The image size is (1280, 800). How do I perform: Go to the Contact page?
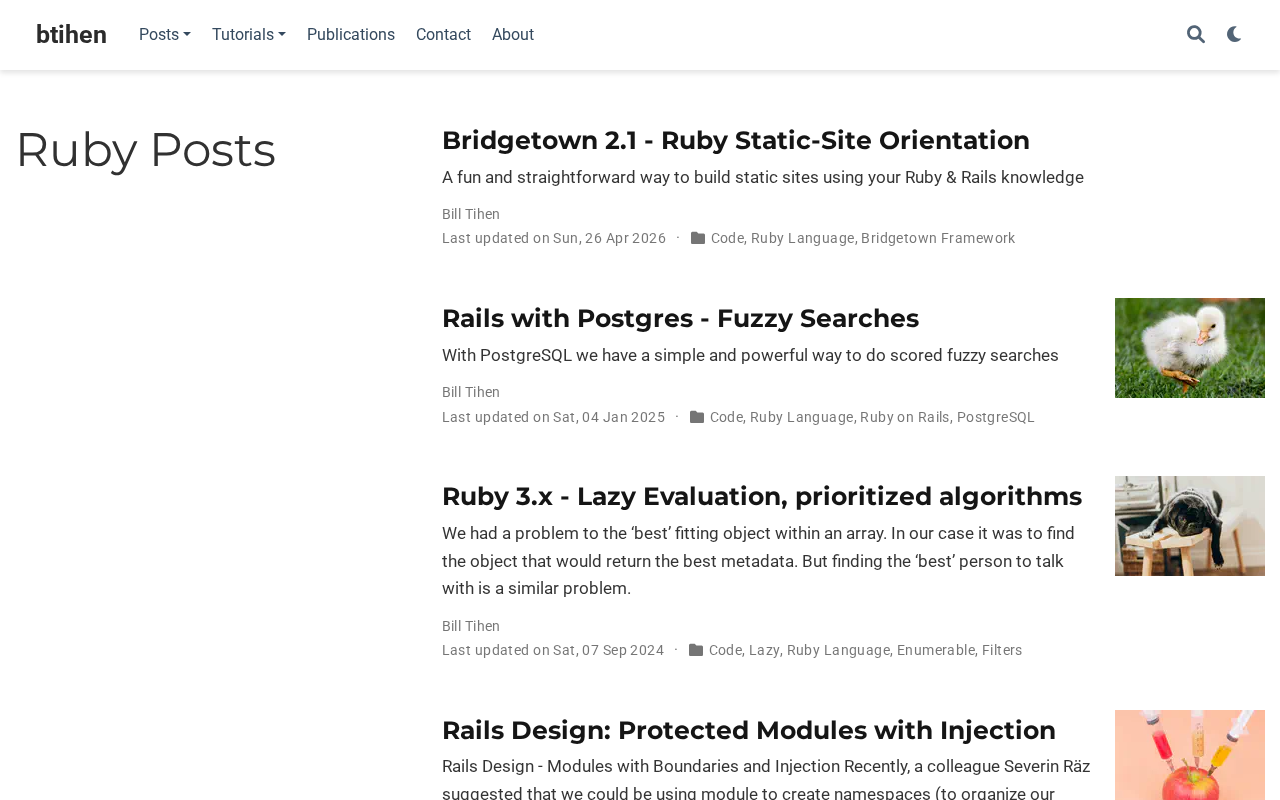click(443, 35)
